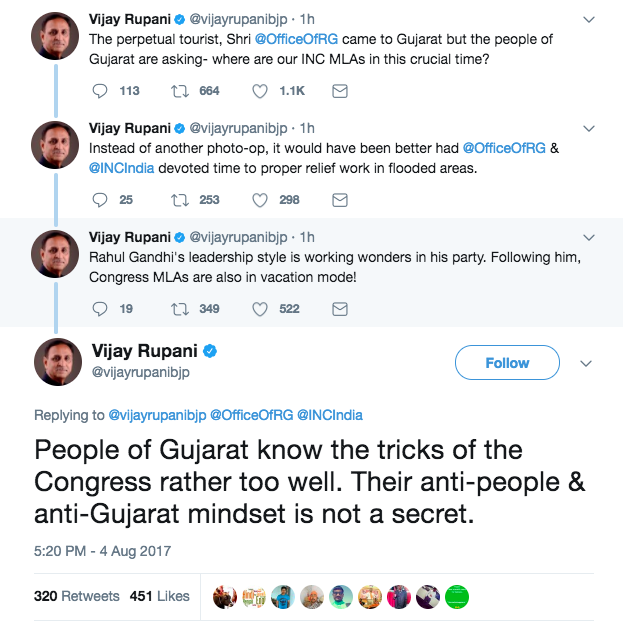The image size is (623, 625).
Task: Follow Vijay Rupani
Action: tap(507, 363)
